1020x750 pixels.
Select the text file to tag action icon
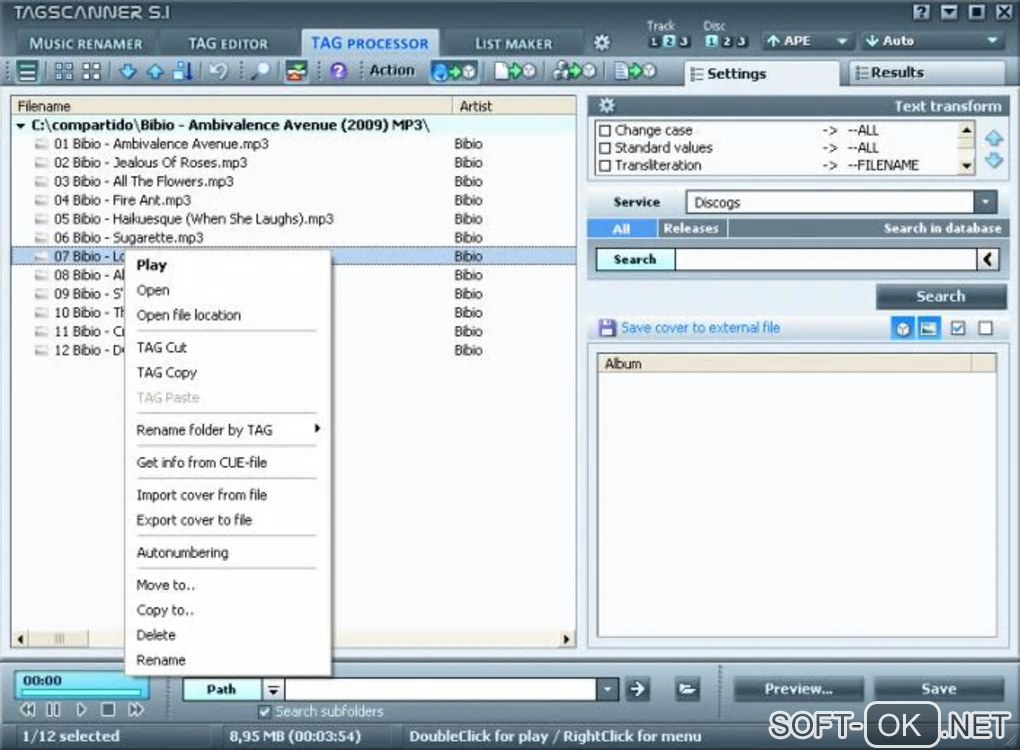[636, 71]
